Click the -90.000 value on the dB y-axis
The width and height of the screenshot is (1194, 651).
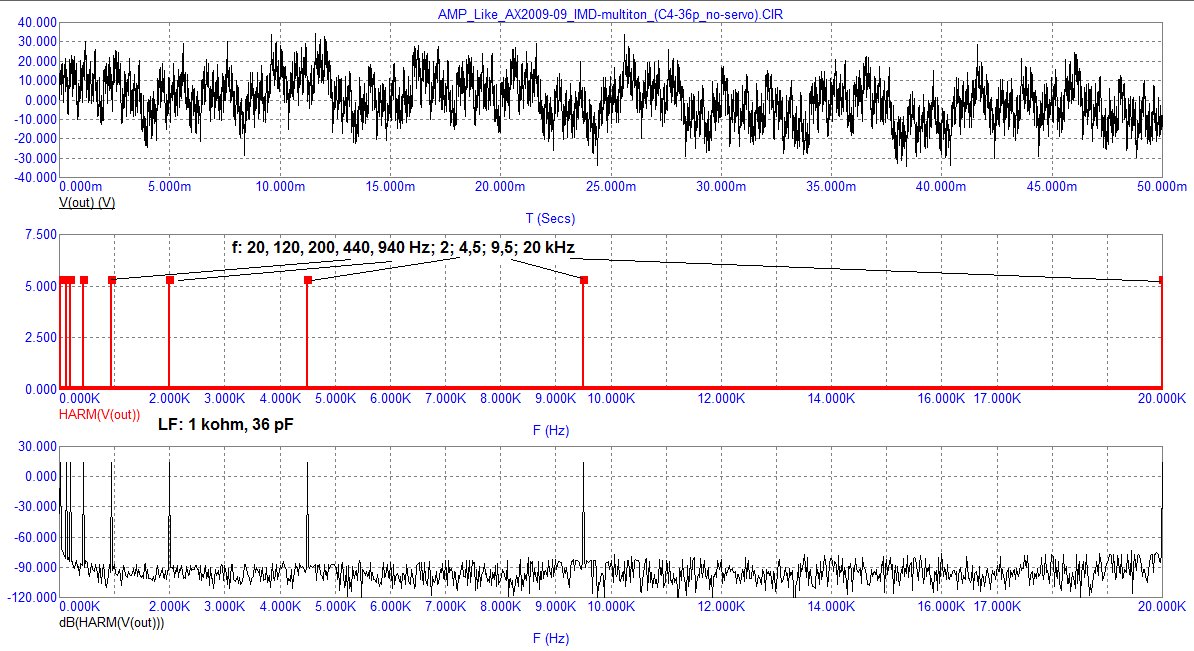[x=34, y=567]
